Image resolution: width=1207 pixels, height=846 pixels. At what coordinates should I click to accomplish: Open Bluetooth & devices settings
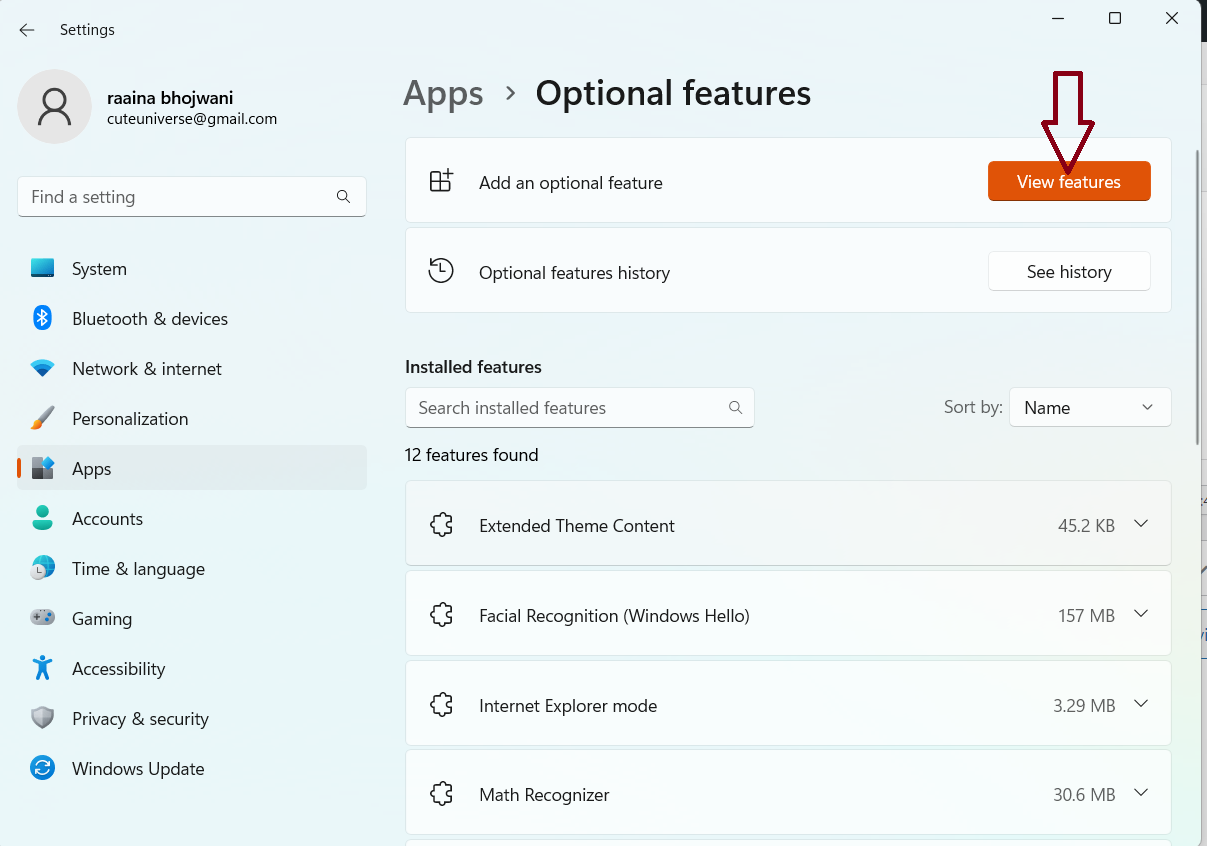point(149,319)
